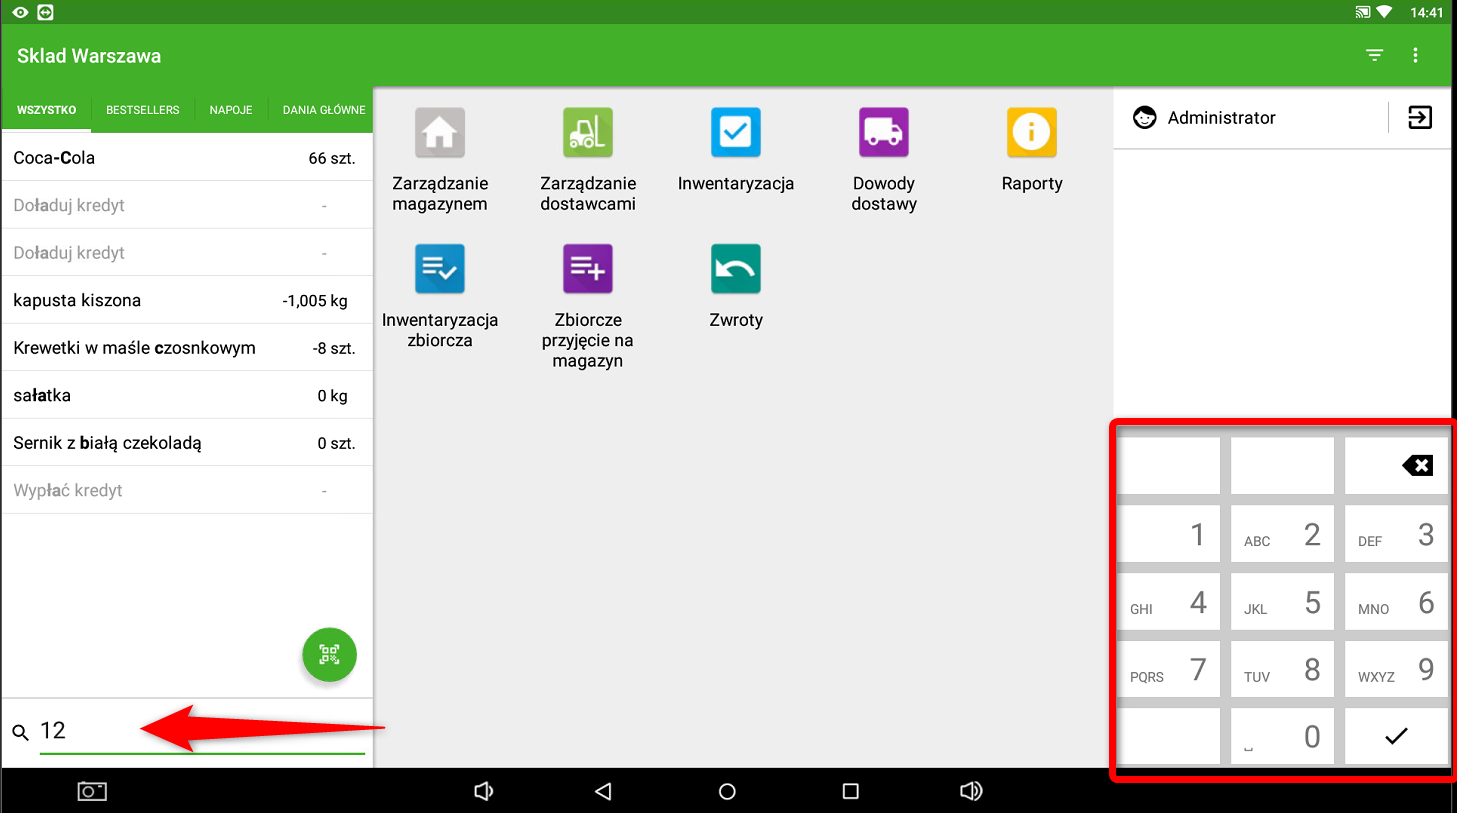1457x813 pixels.
Task: Open Zarządzanie magazynem home icon
Action: [439, 133]
